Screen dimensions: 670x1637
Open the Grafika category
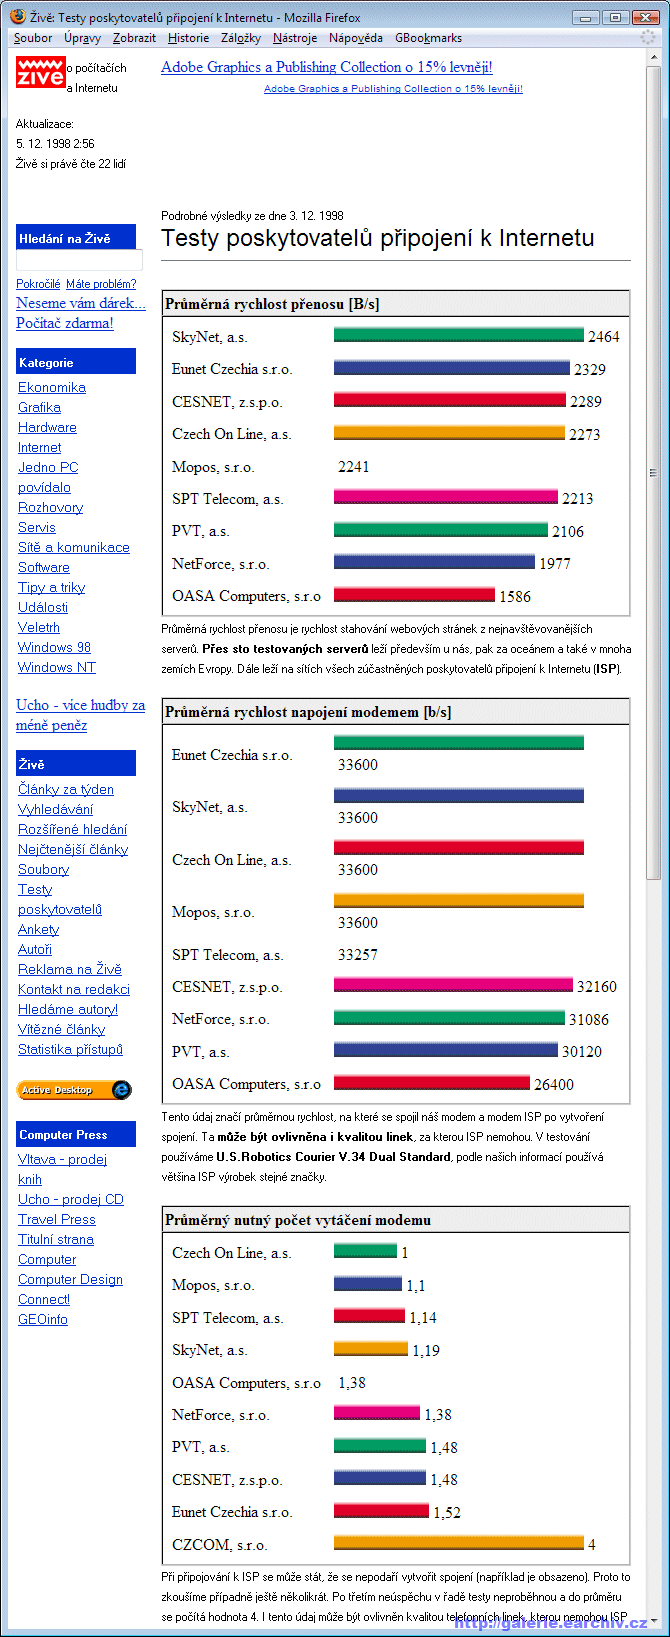point(39,407)
